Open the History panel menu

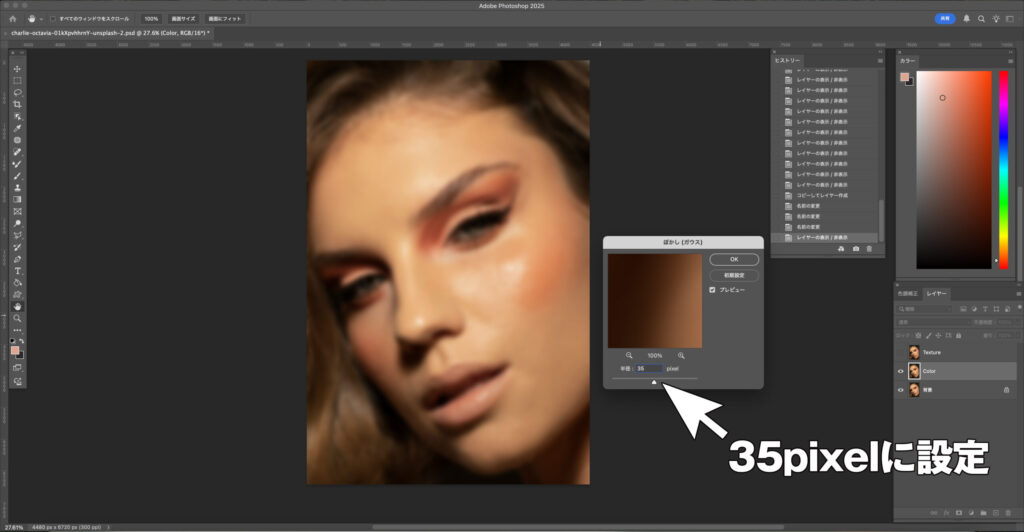880,61
